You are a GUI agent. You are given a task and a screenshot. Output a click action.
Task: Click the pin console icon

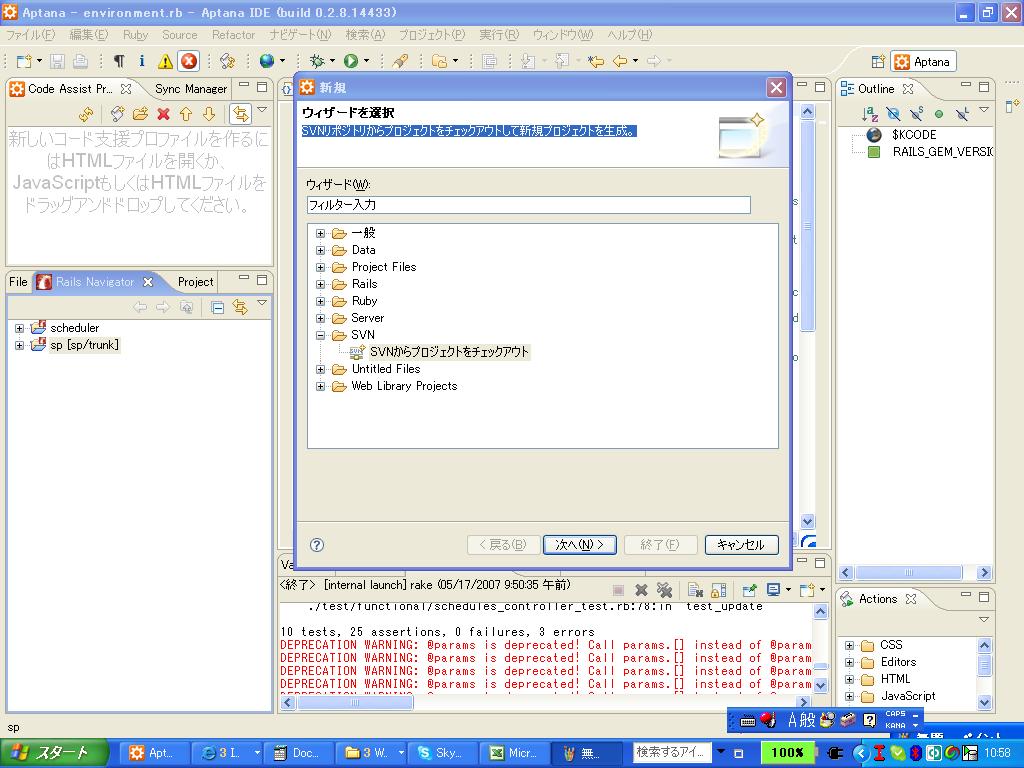[x=750, y=590]
